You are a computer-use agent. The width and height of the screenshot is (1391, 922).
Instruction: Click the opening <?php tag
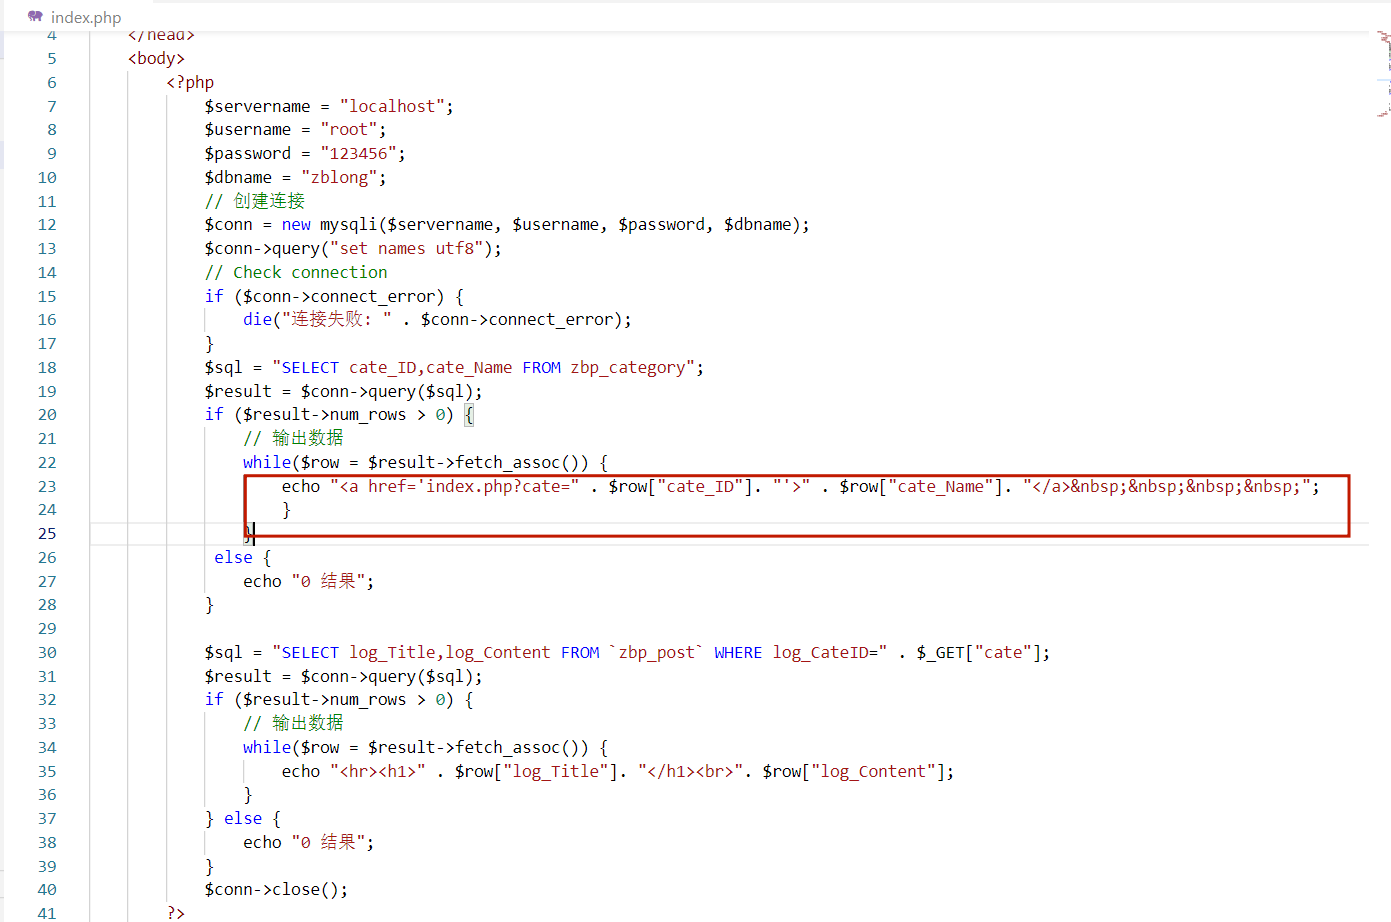coord(190,83)
